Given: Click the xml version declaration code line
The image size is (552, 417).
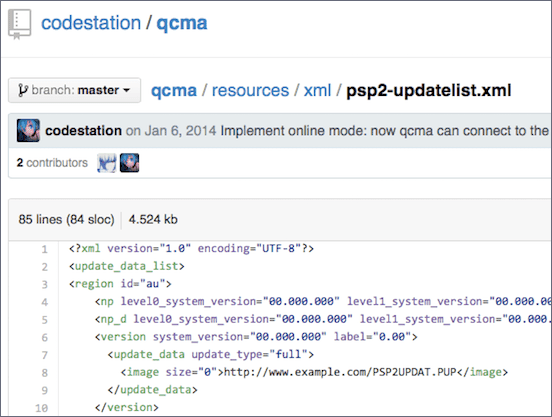Looking at the screenshot, I should (191, 248).
